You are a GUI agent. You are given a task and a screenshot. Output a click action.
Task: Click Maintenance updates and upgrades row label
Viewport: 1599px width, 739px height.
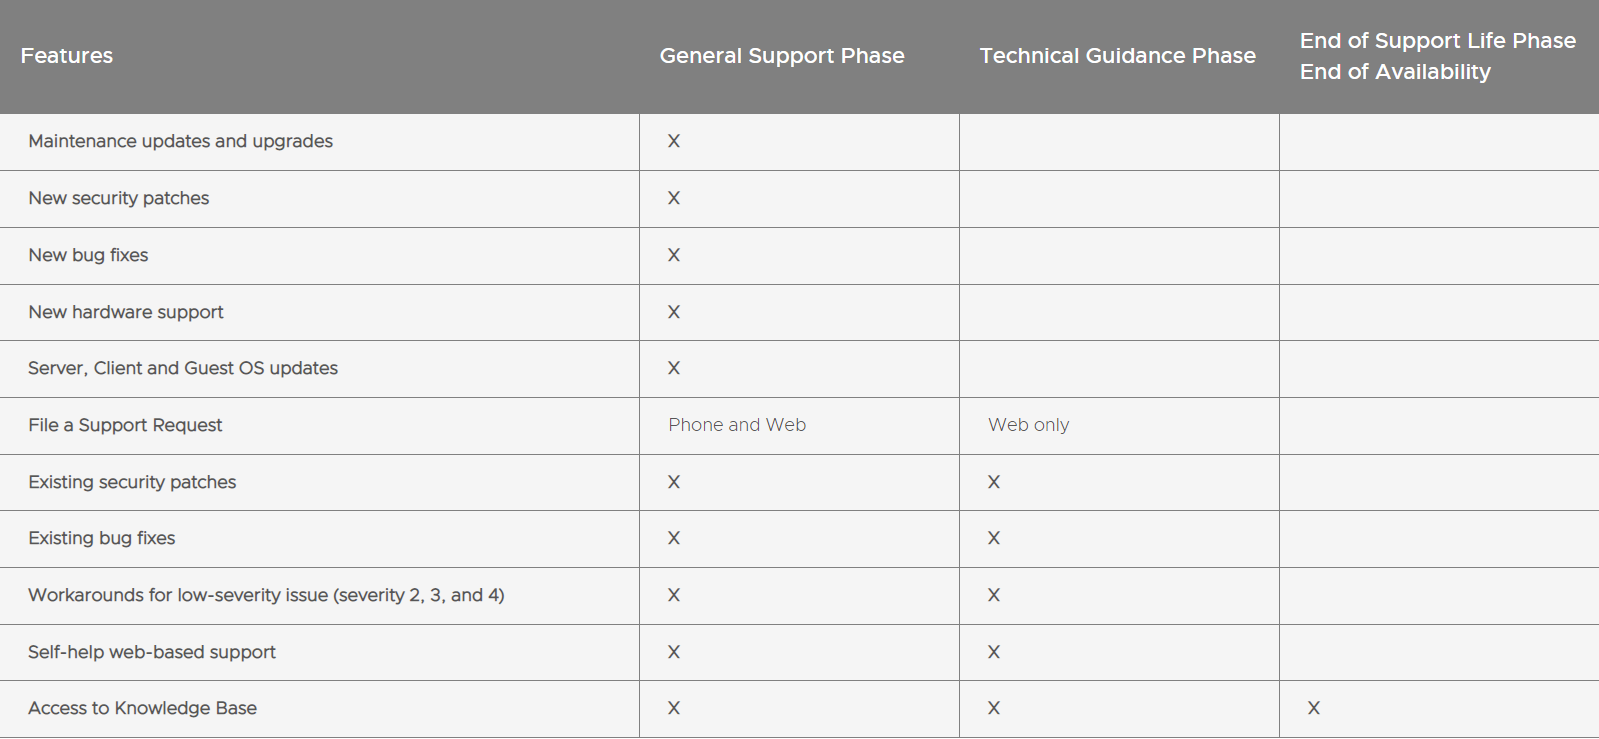180,141
